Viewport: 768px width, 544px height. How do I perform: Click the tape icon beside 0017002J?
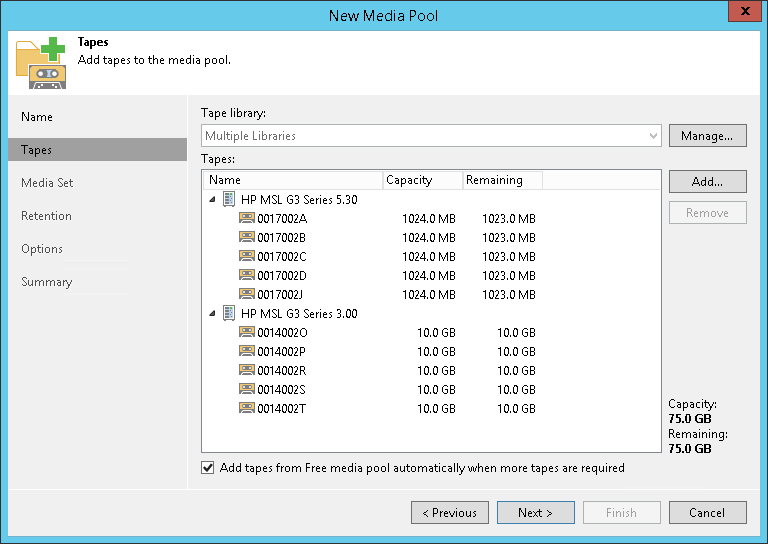coord(247,294)
